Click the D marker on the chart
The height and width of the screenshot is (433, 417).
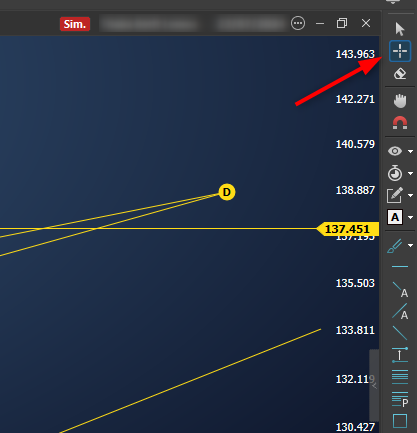pyautogui.click(x=227, y=192)
